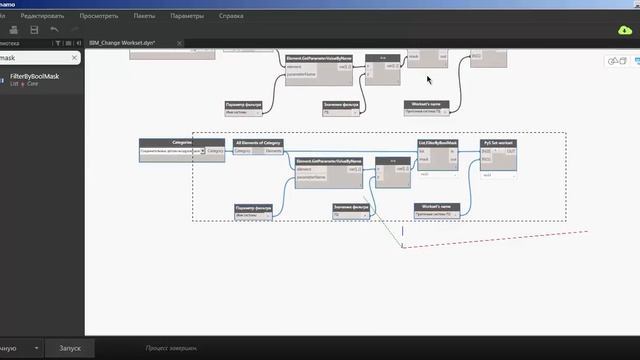Open the Параметры menu
The image size is (640, 360).
tap(187, 16)
